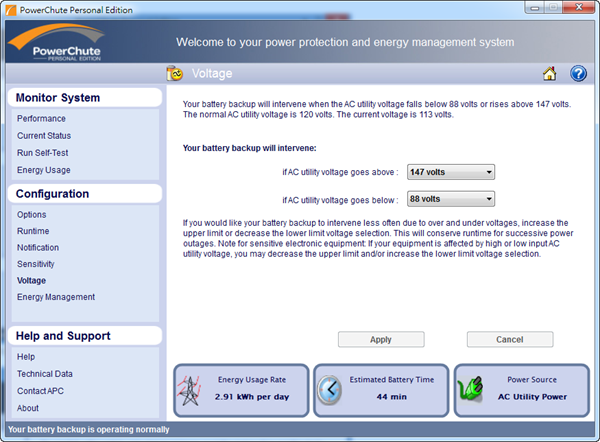Click the Estimated Battery Time status panel
Image resolution: width=600 pixels, height=442 pixels.
[380, 389]
